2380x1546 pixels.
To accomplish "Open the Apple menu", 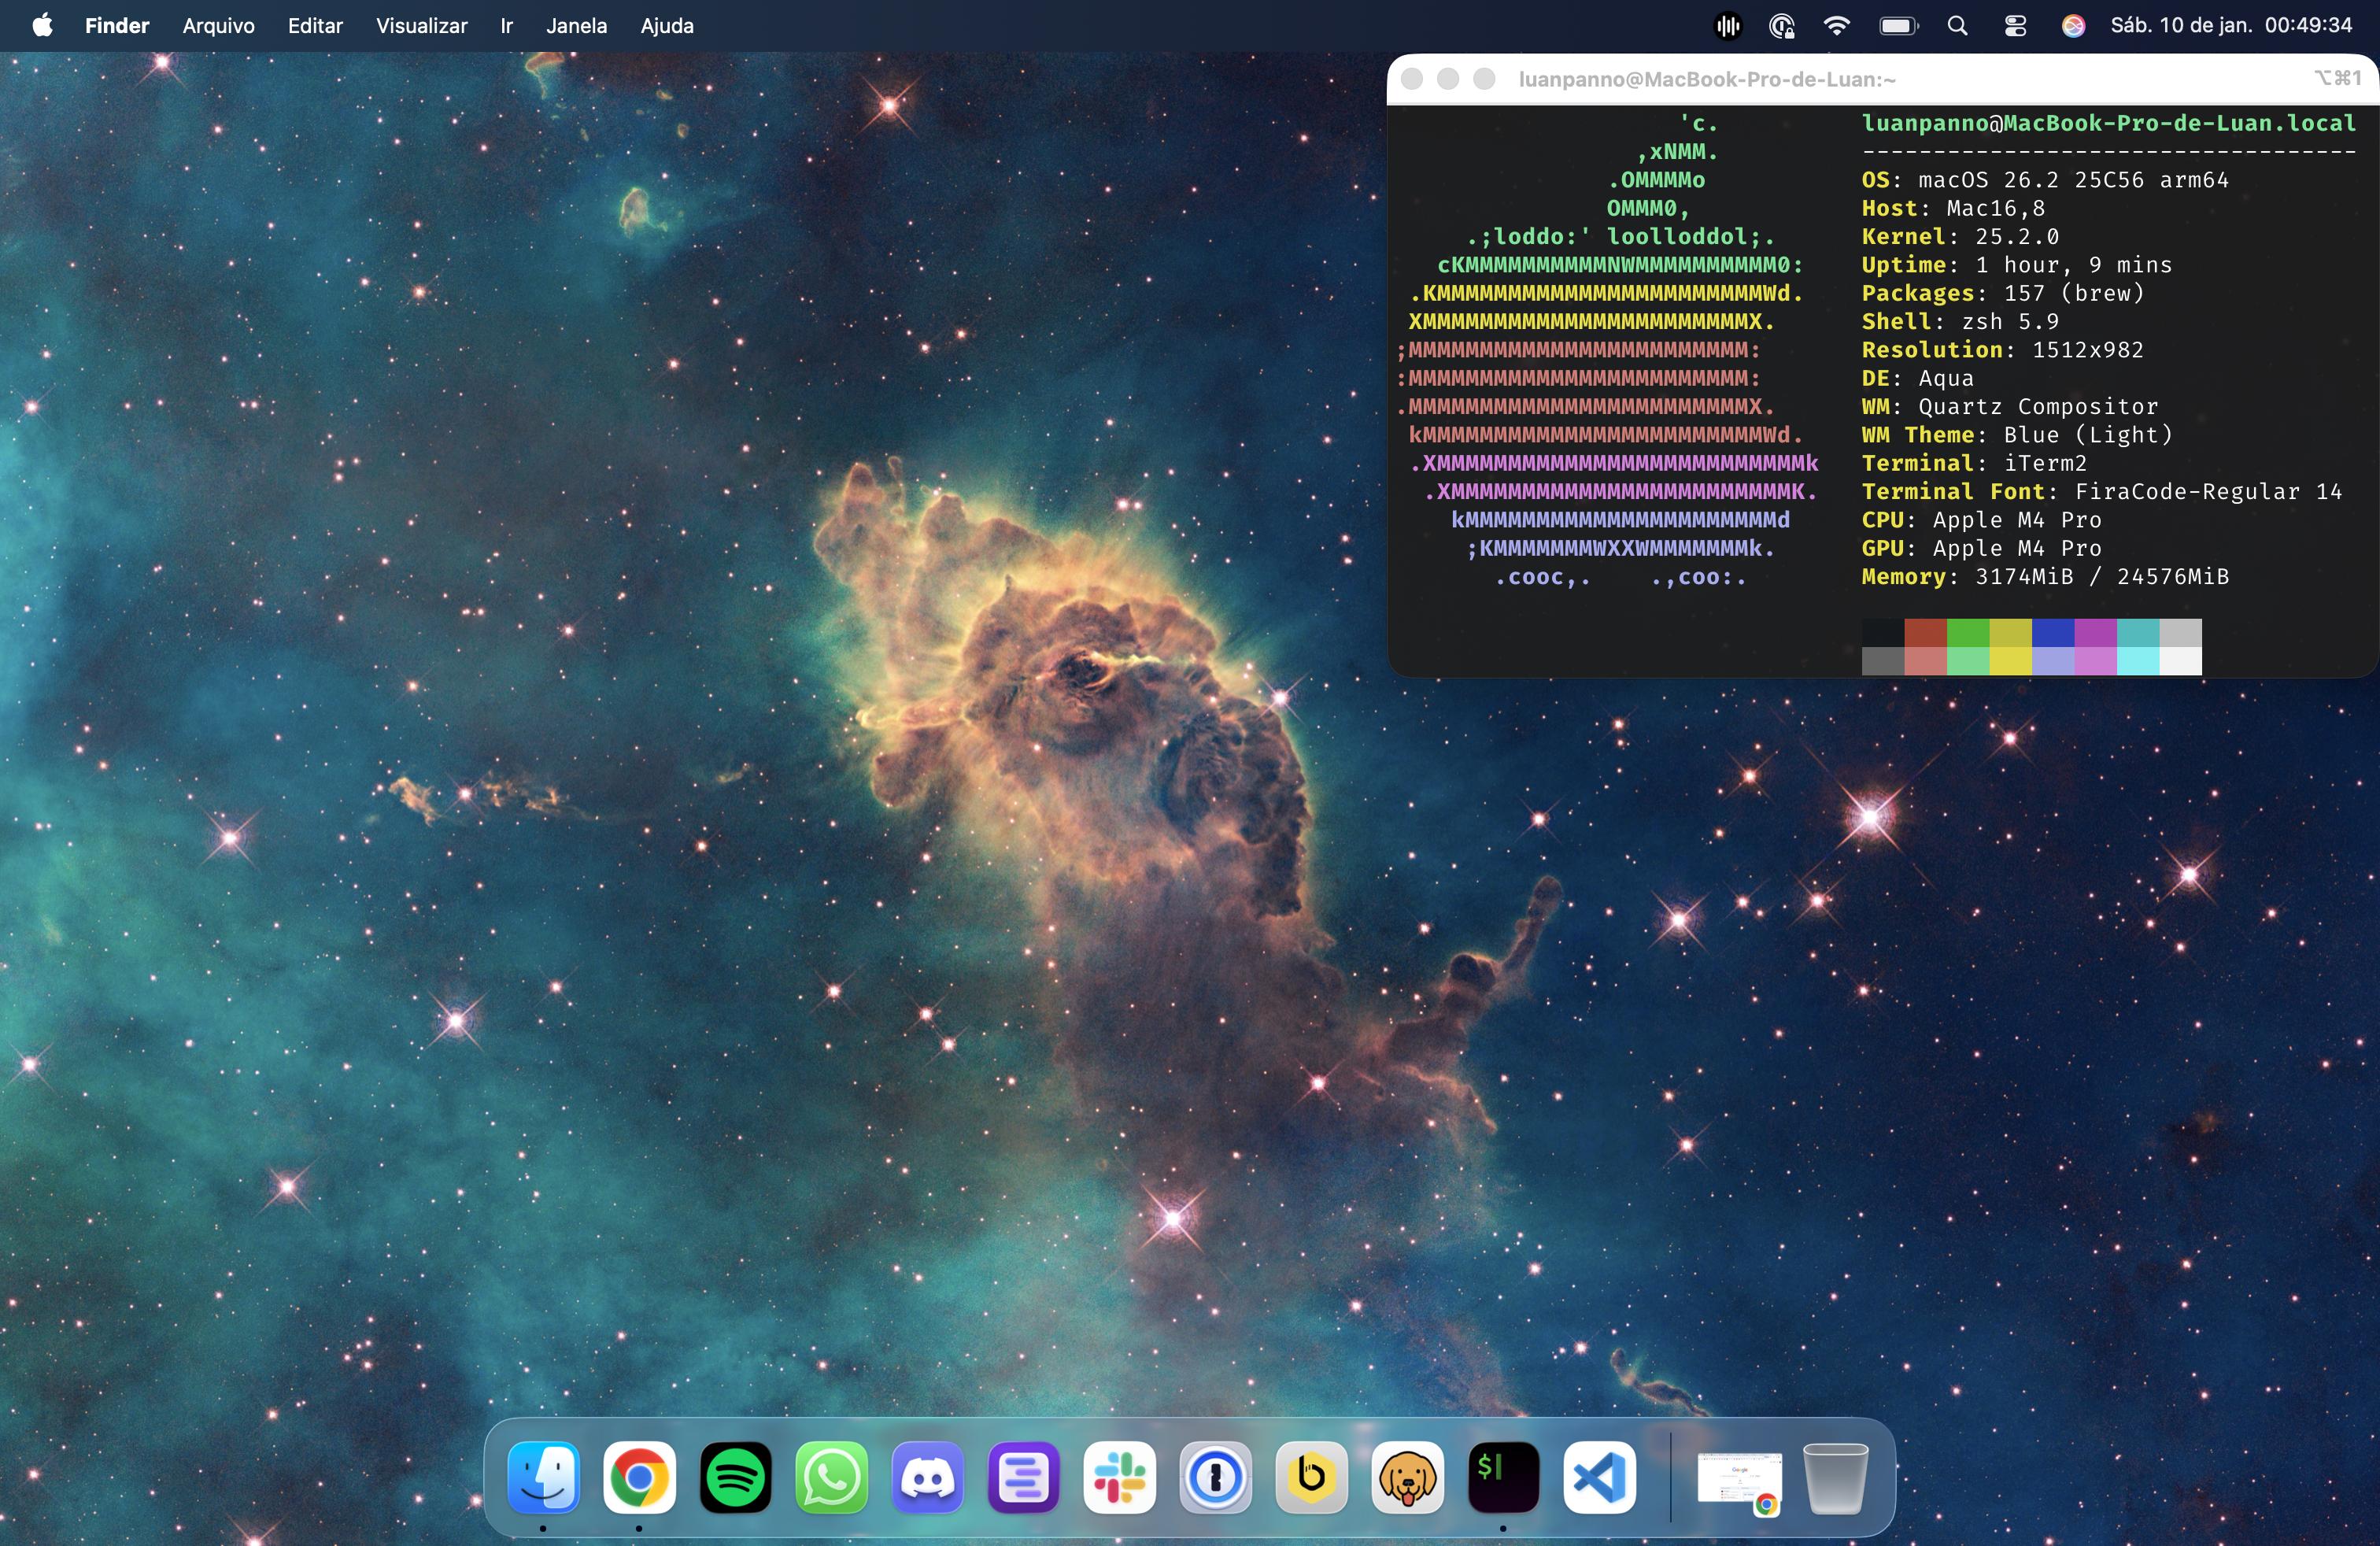I will (42, 26).
